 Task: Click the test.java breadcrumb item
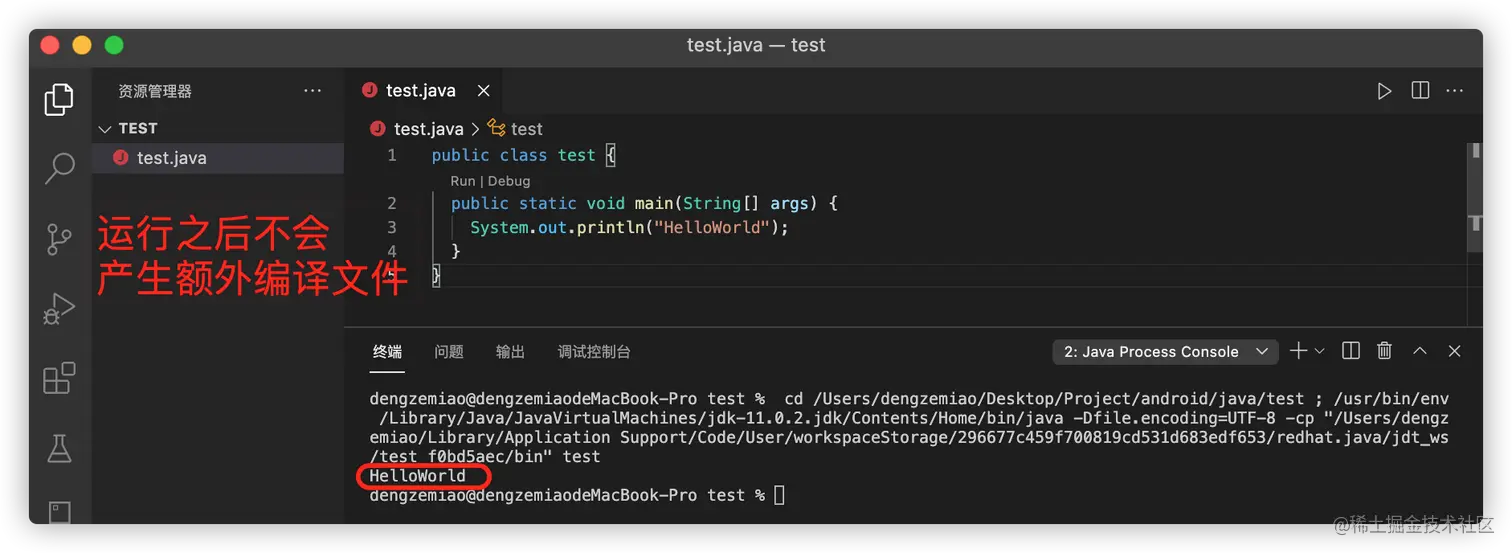[x=428, y=129]
